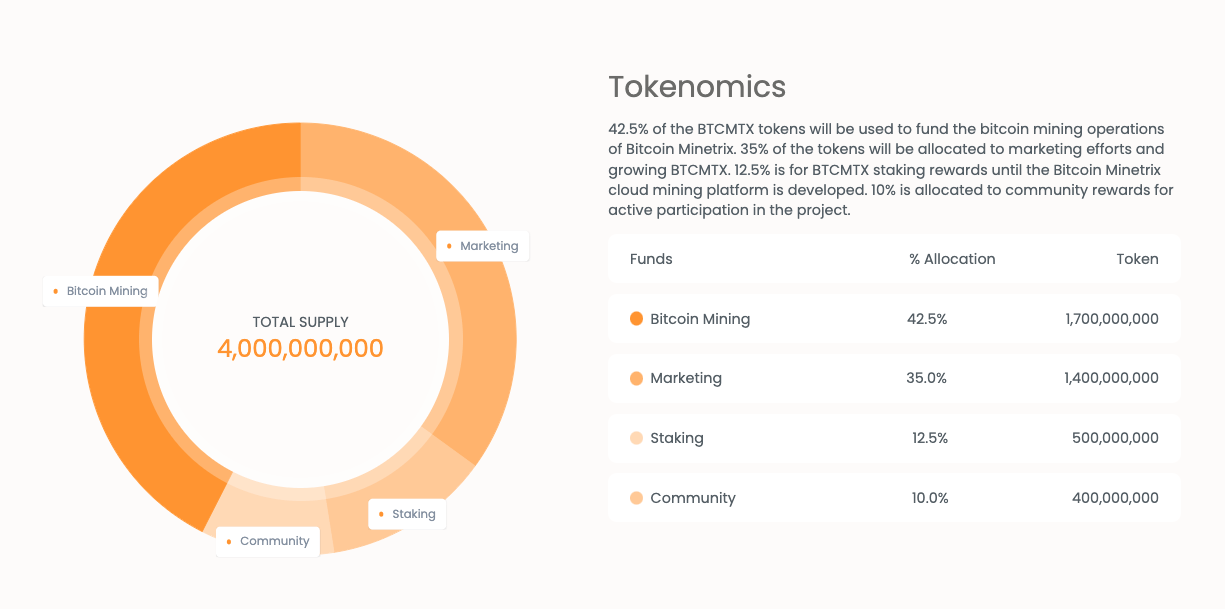Click the Token column header
1225x609 pixels.
1137,259
